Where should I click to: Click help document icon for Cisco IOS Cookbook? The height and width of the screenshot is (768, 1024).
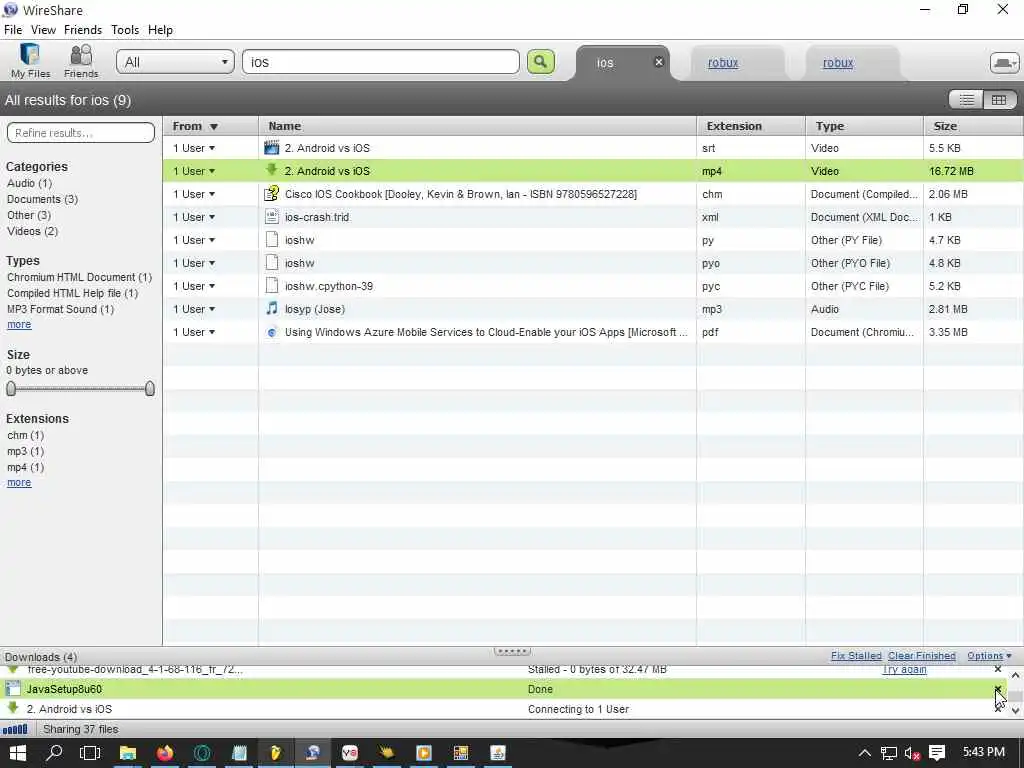[272, 193]
